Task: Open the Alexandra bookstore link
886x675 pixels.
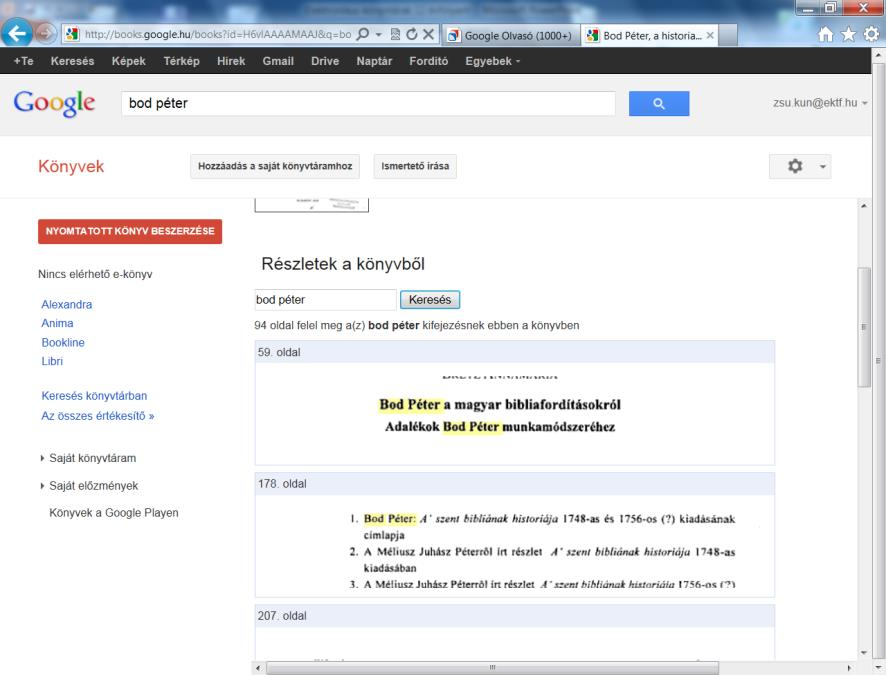Action: [x=67, y=304]
